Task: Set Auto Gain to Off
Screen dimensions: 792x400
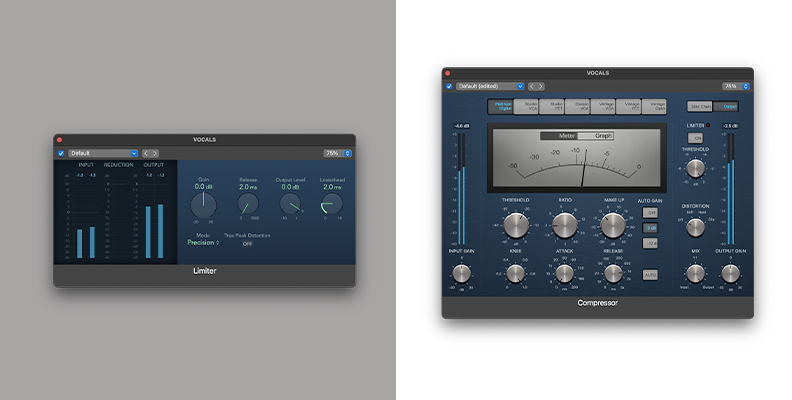Action: (x=650, y=213)
